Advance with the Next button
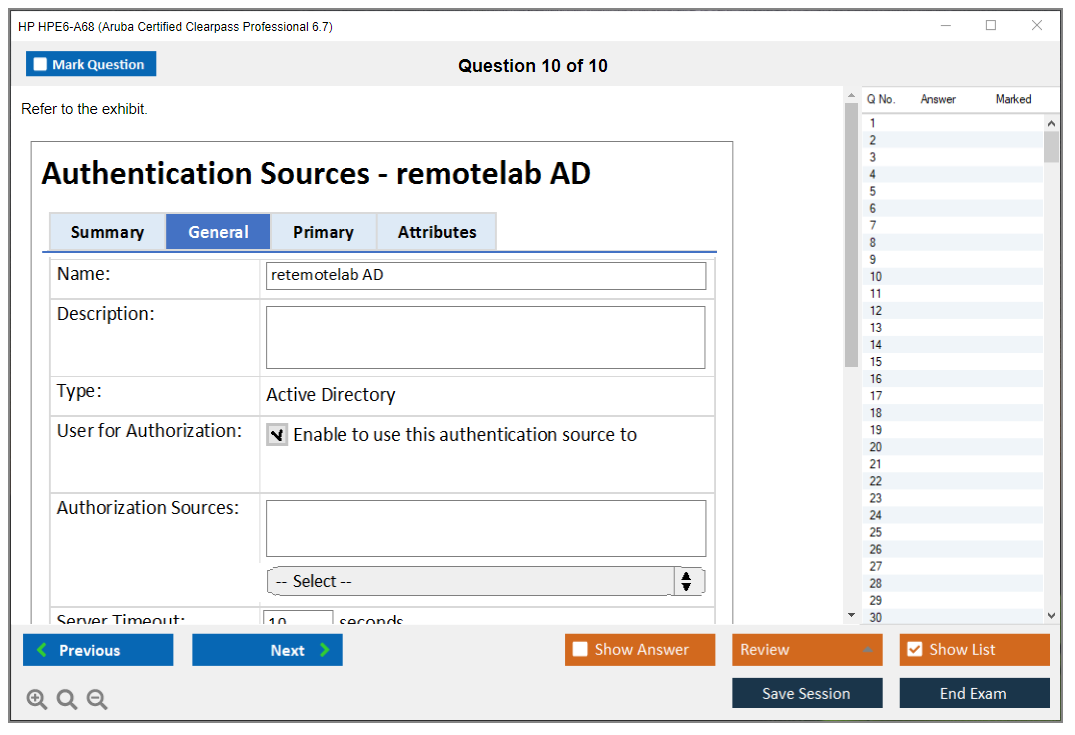Viewport: 1075px width, 735px height. click(x=267, y=650)
